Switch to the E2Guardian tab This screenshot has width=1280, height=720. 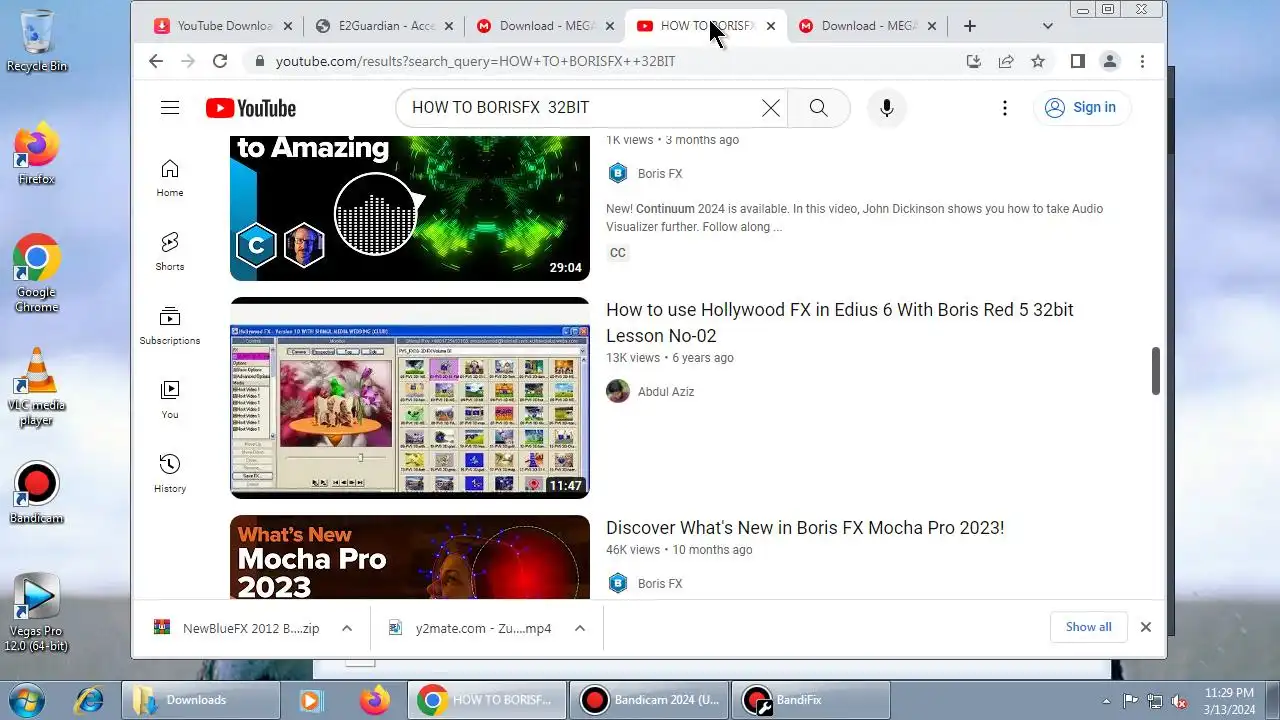pos(382,26)
